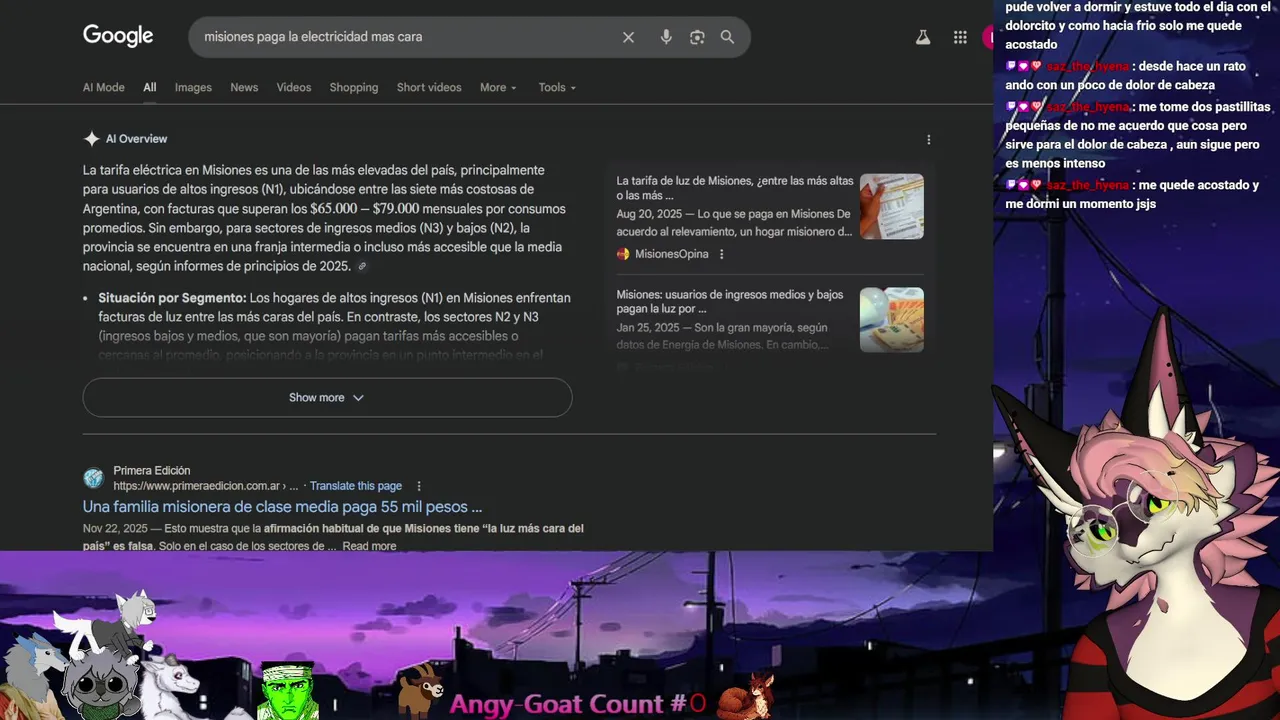
Task: Open the Tools dropdown
Action: click(557, 87)
